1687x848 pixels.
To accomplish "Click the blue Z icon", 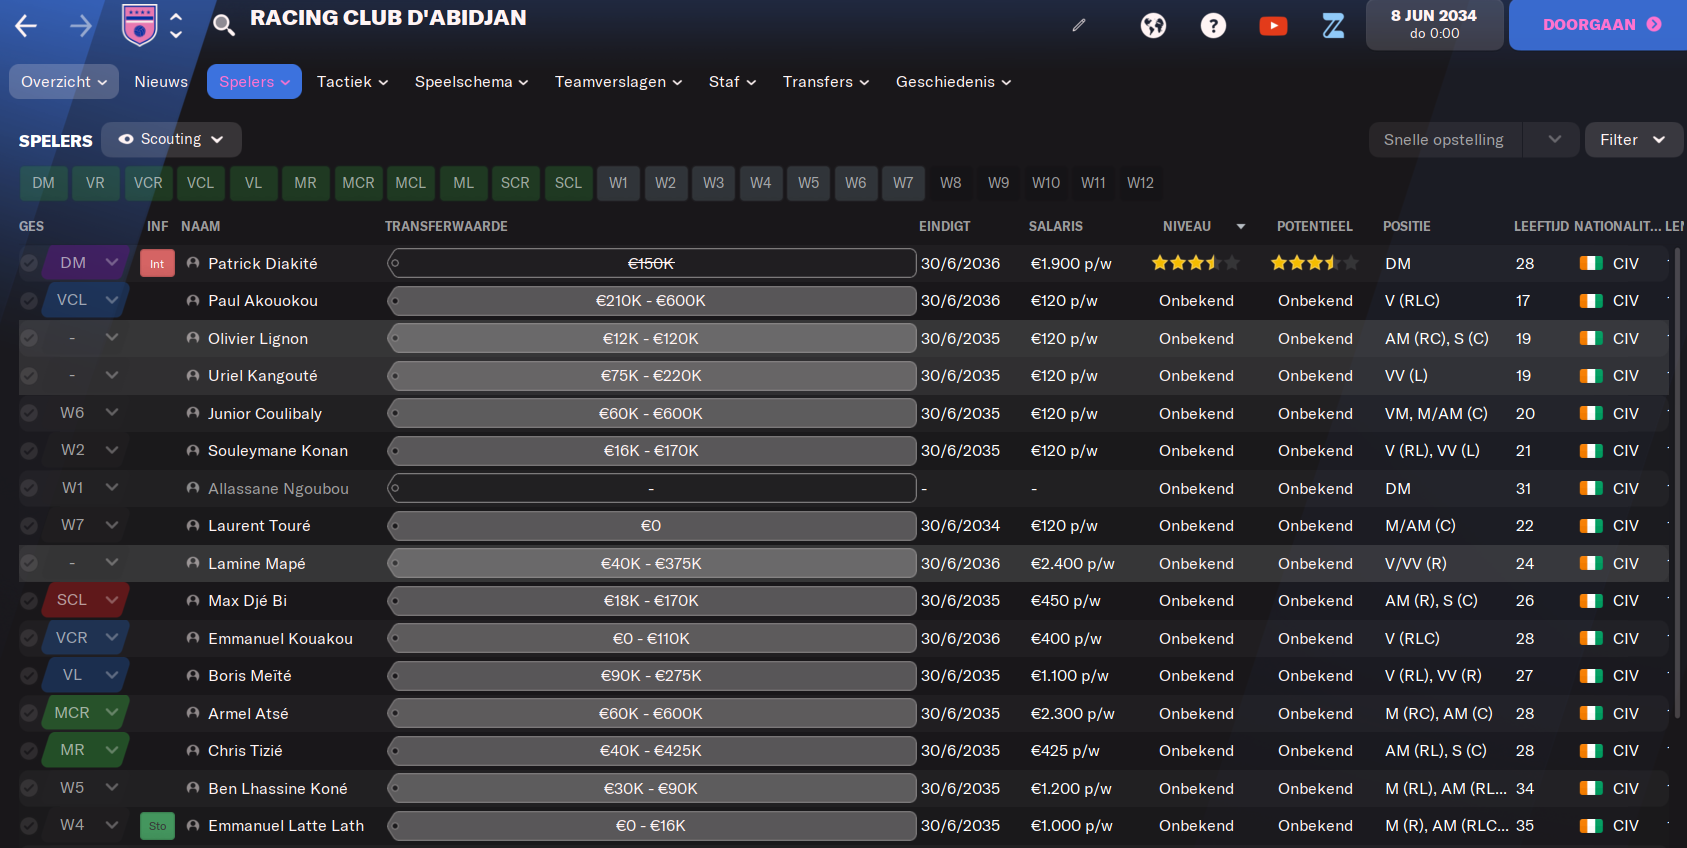I will [1333, 25].
